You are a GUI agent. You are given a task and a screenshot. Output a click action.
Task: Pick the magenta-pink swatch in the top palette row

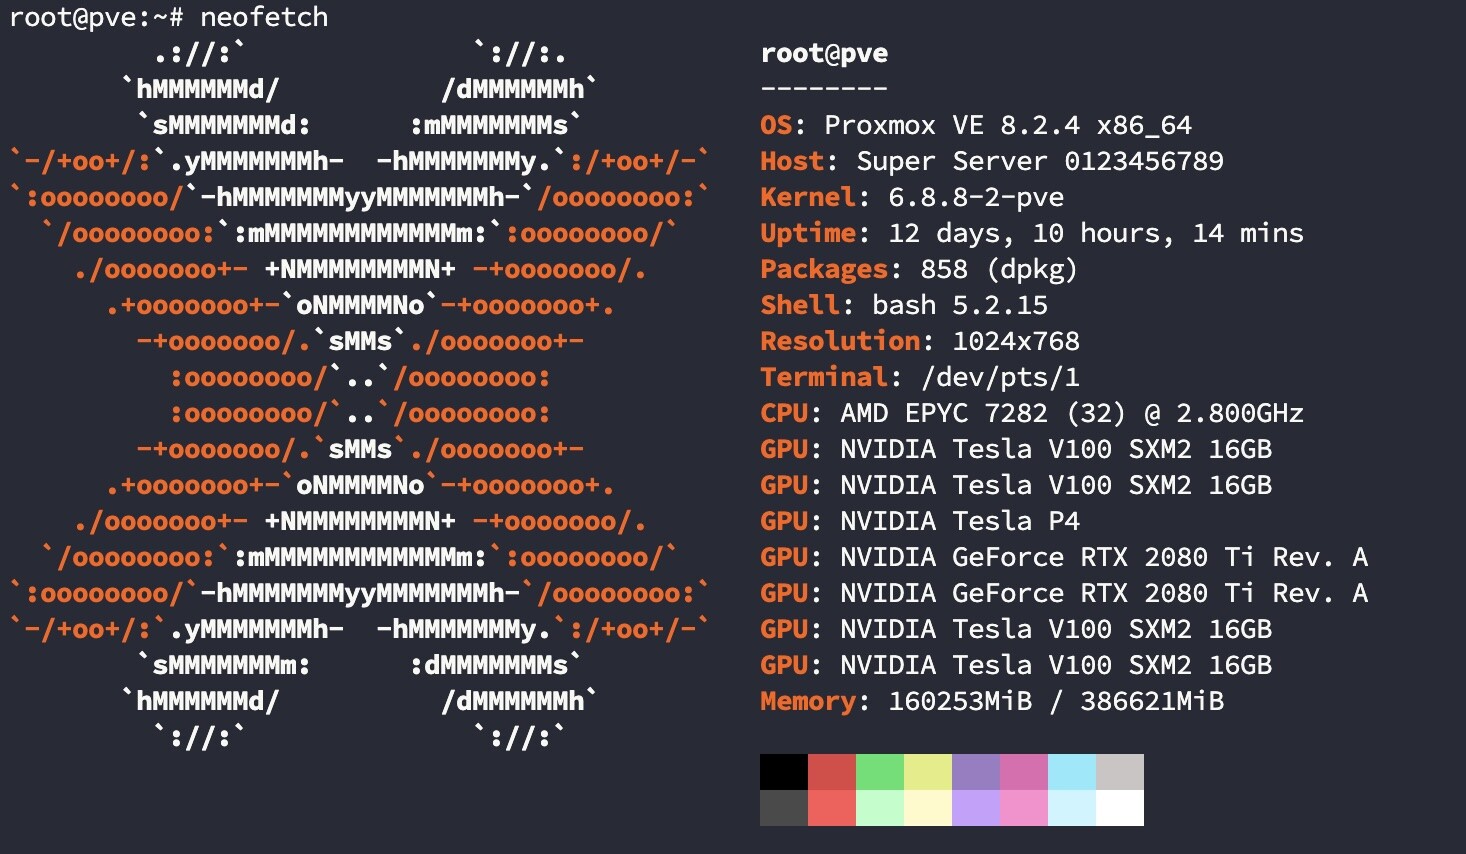click(1024, 772)
